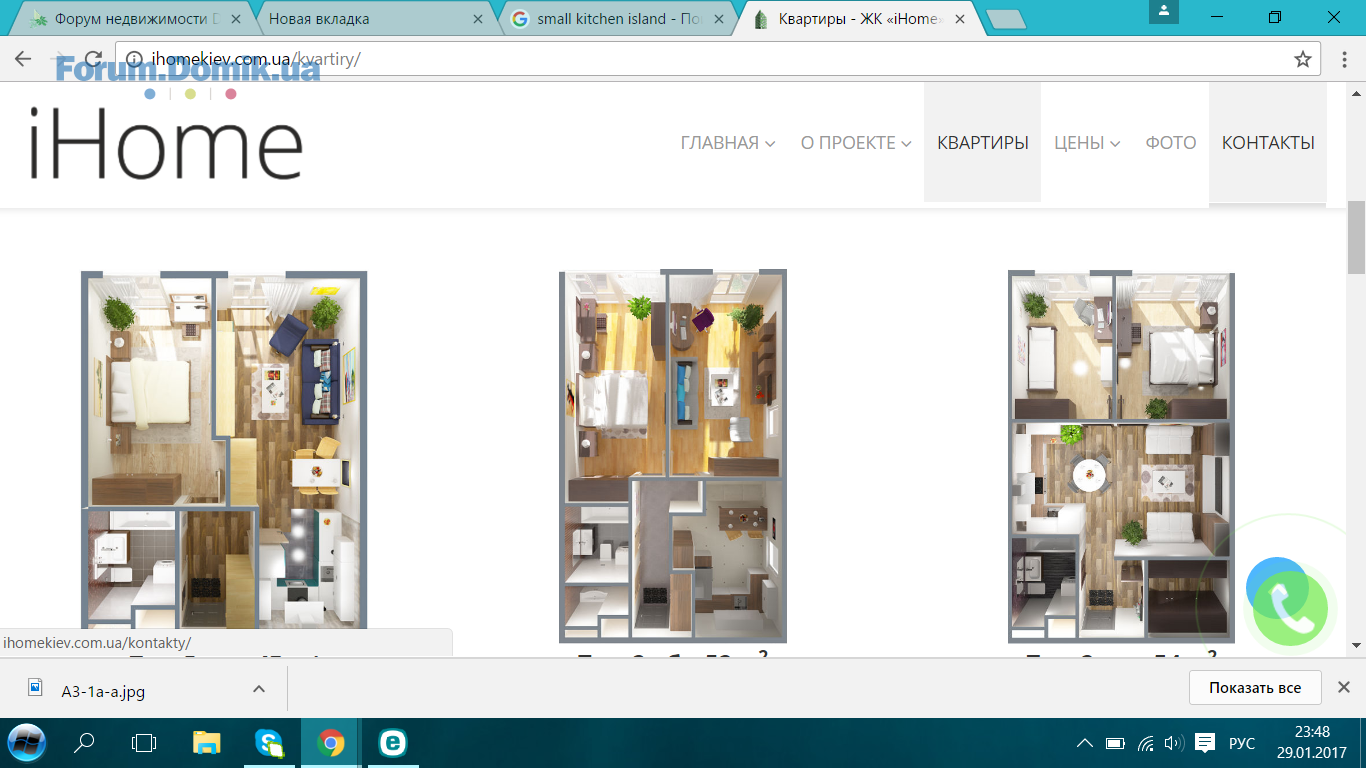Open a new browser tab
The image size is (1366, 768).
[x=1006, y=19]
